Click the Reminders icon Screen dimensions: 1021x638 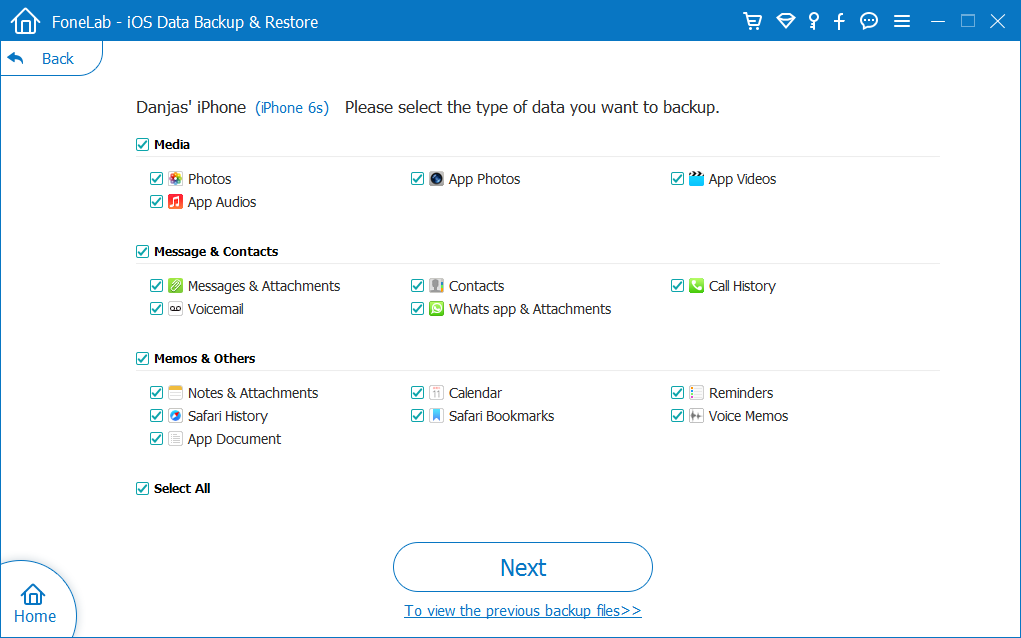click(696, 392)
